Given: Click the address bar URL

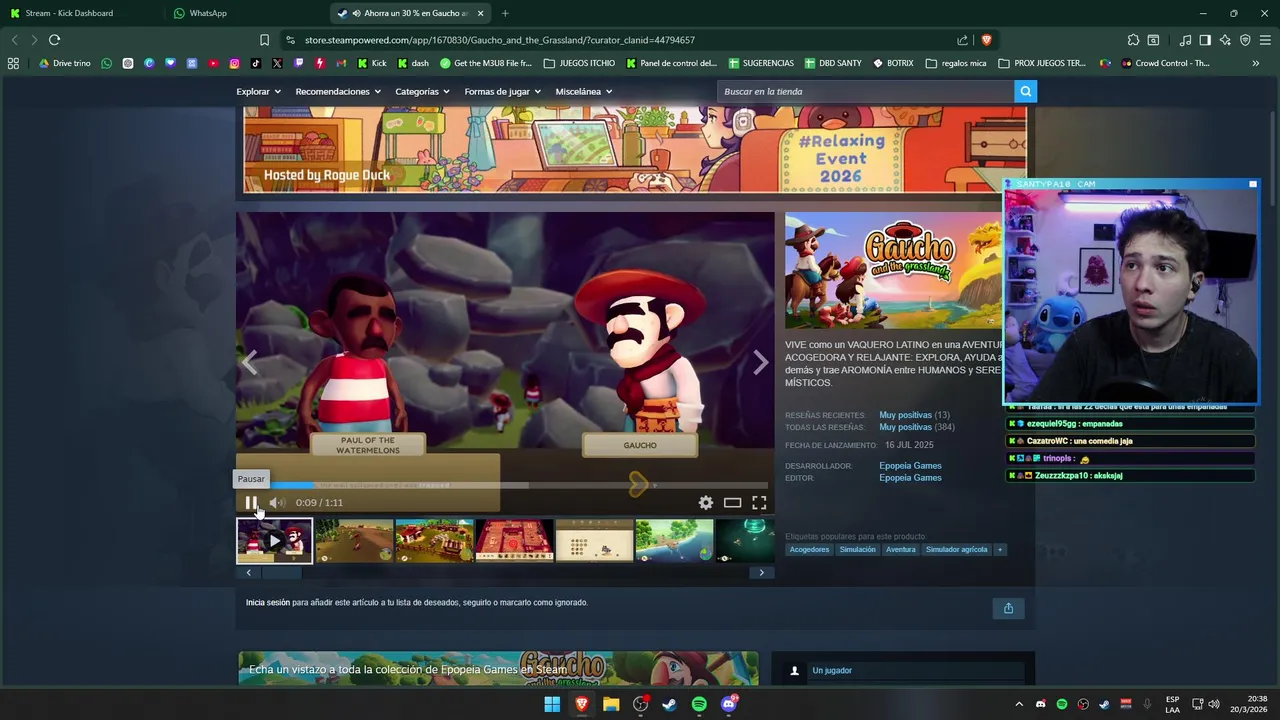Looking at the screenshot, I should tap(500, 40).
